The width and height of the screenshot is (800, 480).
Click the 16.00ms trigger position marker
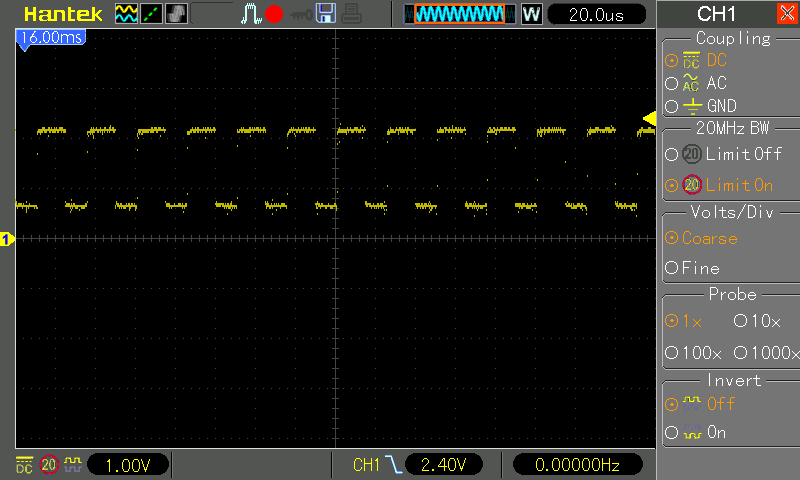[x=51, y=39]
